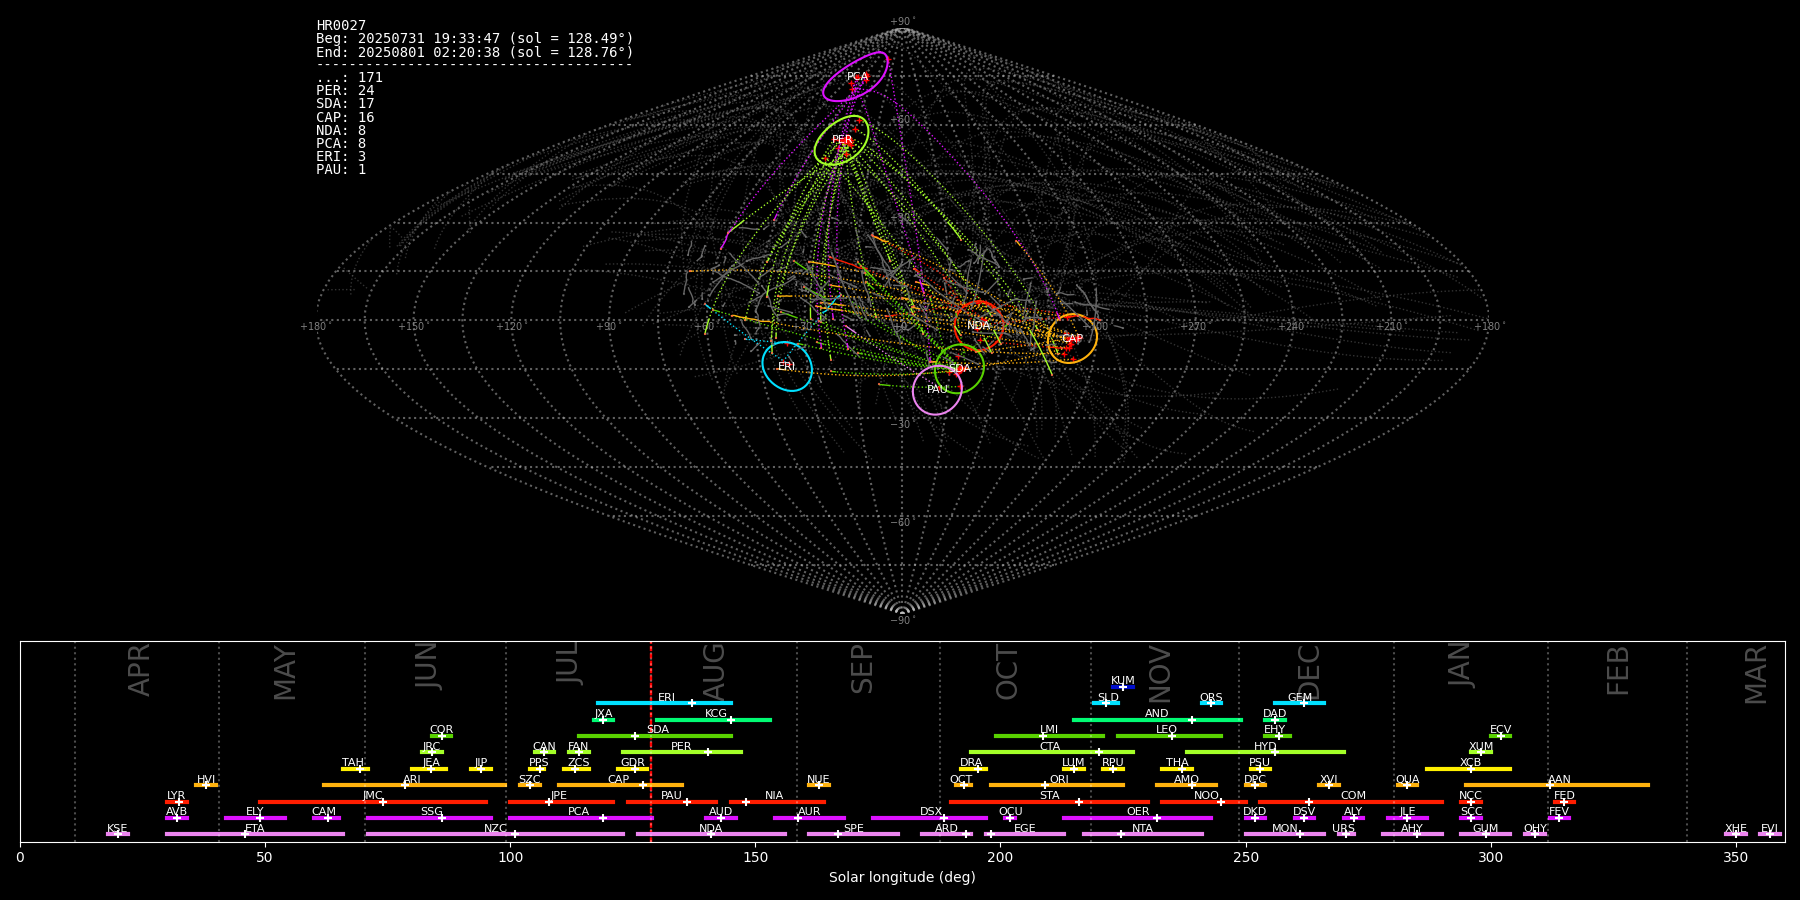Click the COM shower bar in timeline
The image size is (1800, 900).
pos(1352,801)
